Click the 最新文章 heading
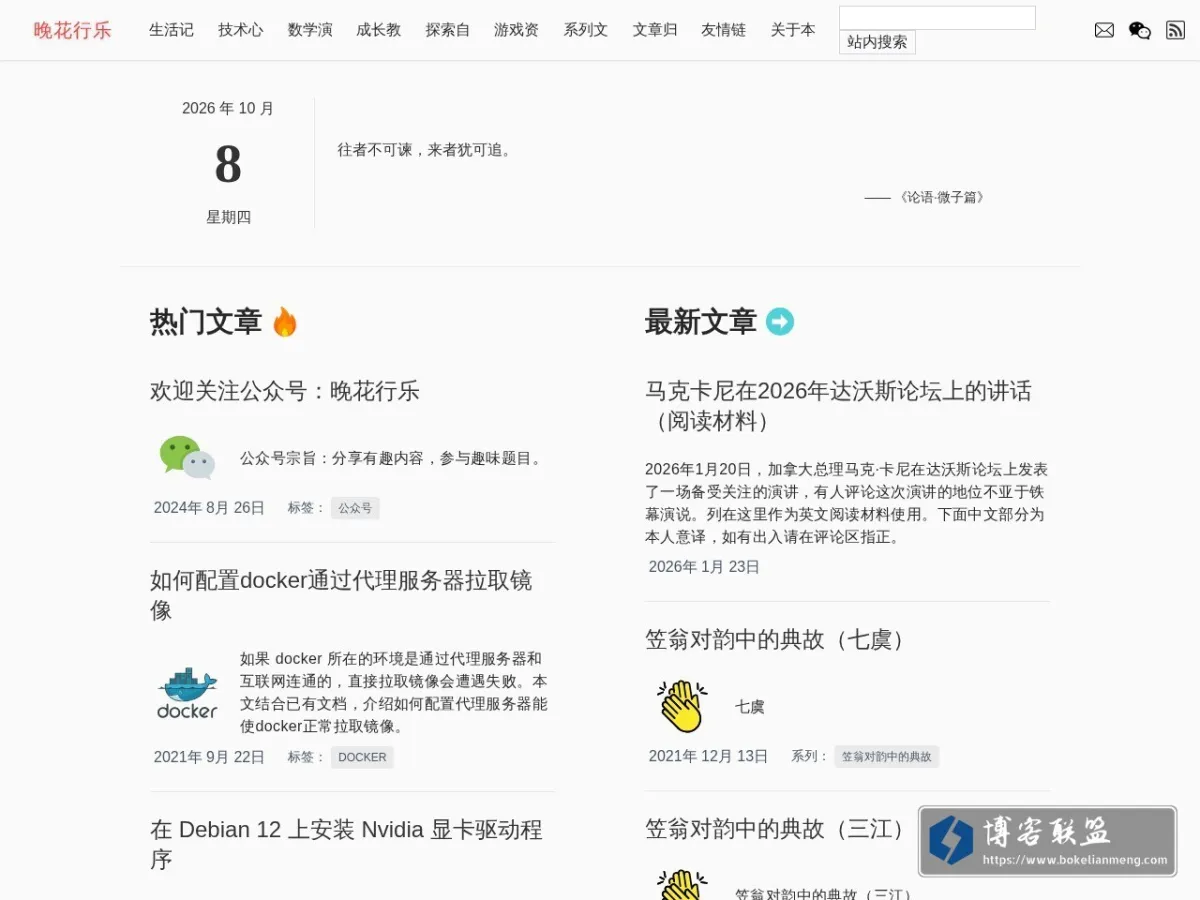 [701, 322]
